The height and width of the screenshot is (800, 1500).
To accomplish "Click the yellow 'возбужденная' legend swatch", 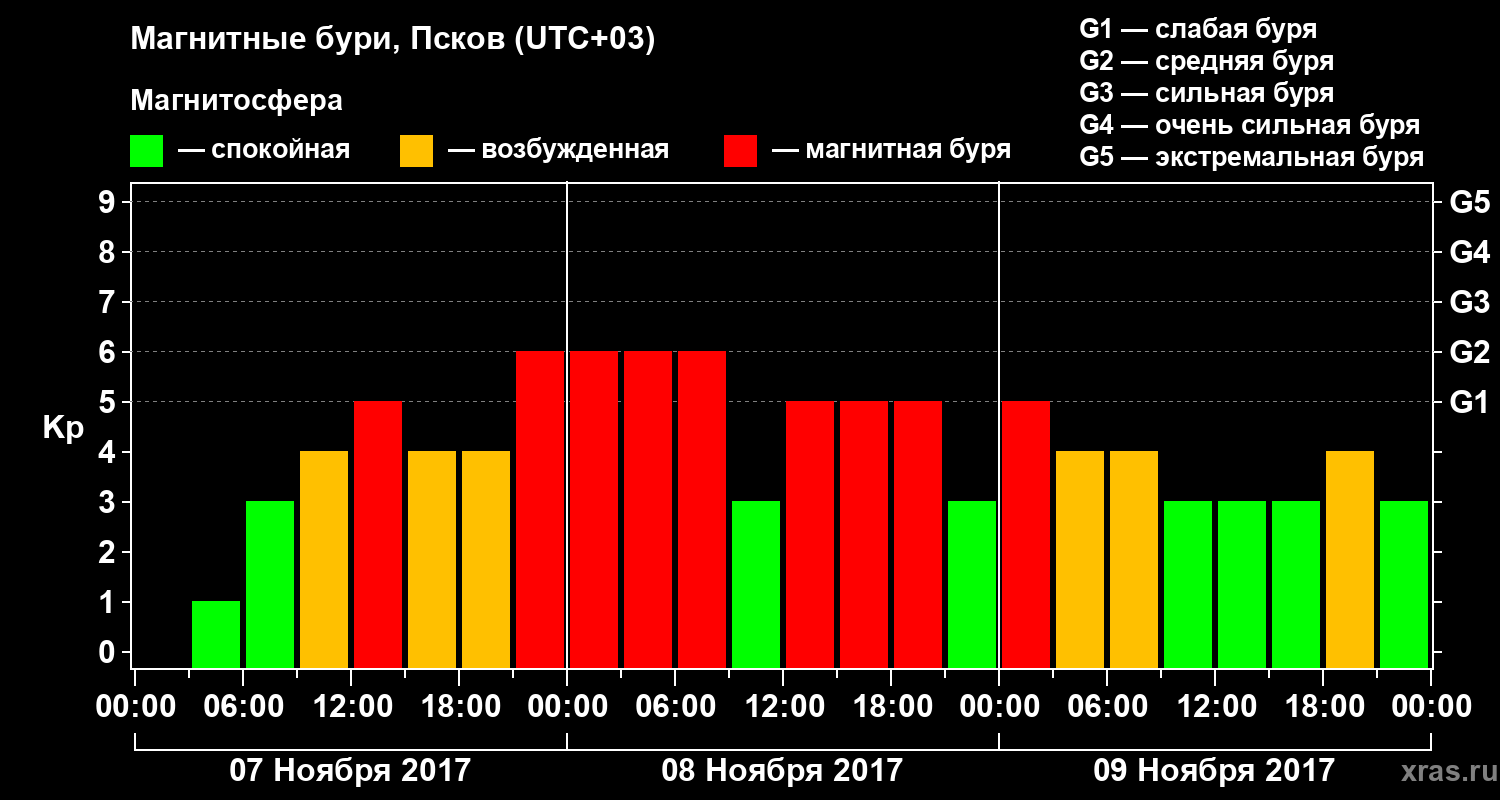I will 416,151.
